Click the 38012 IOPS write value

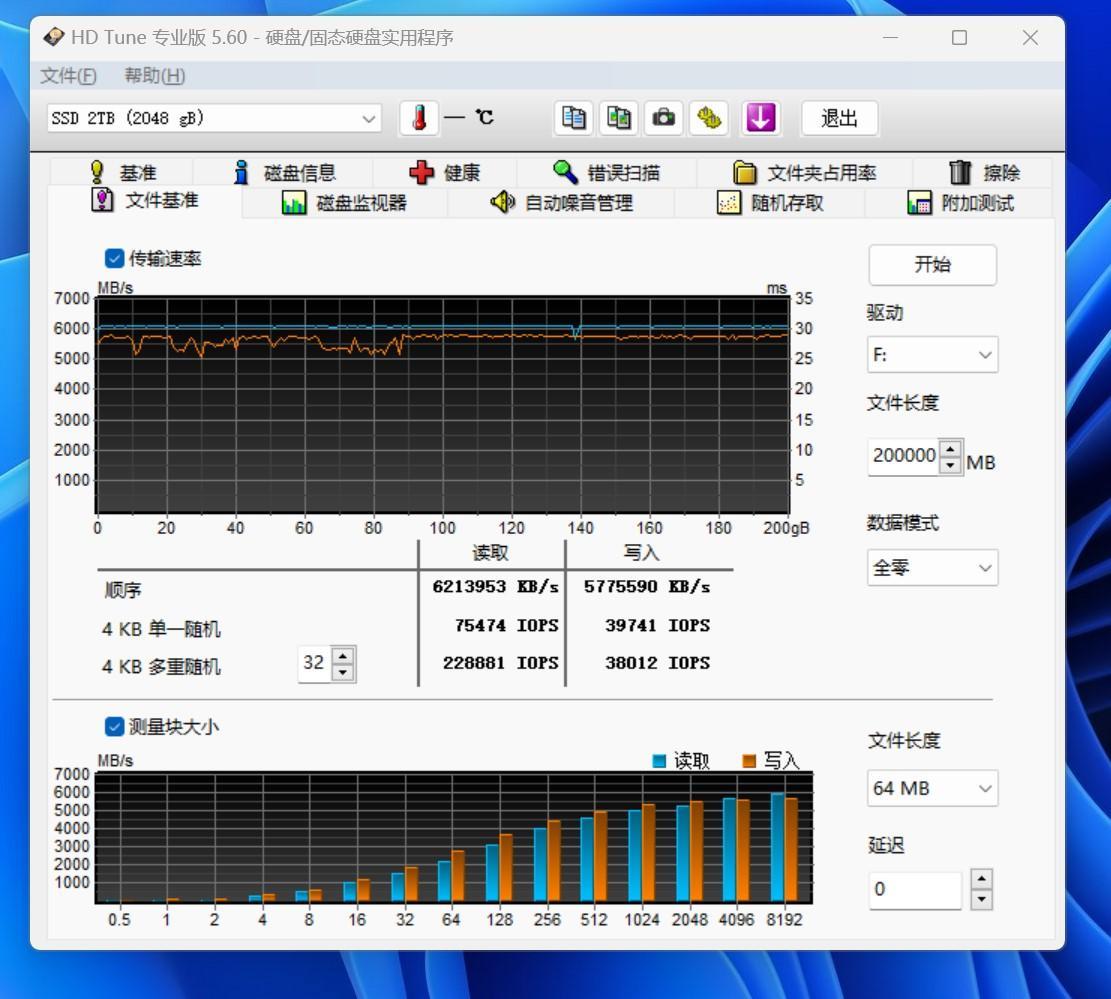click(658, 663)
